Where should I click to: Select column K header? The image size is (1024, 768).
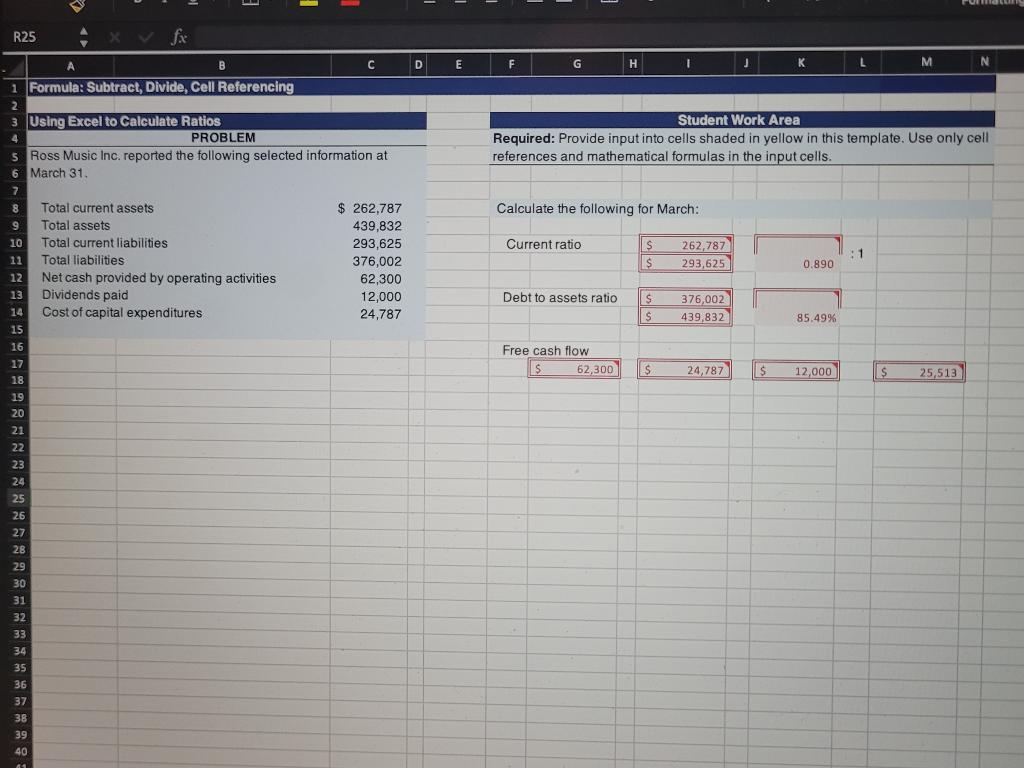coord(801,63)
